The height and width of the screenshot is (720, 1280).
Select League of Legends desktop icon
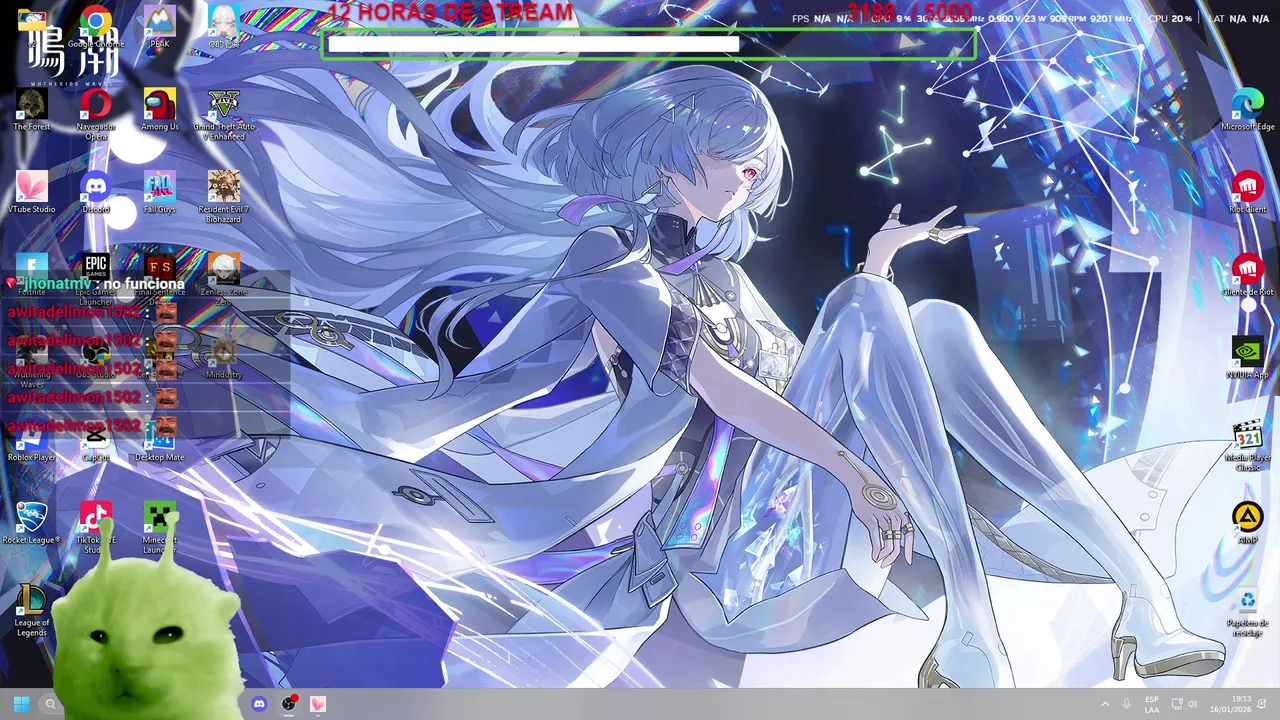pyautogui.click(x=32, y=610)
